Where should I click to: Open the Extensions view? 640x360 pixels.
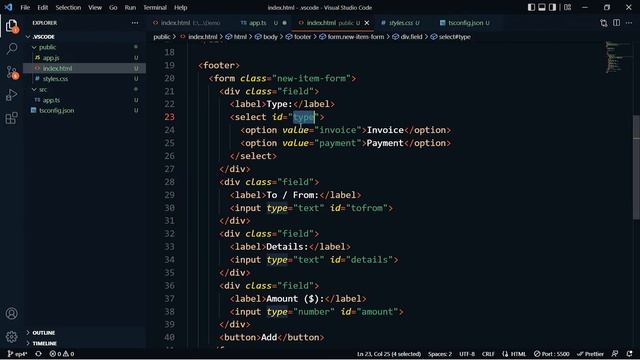tap(11, 118)
